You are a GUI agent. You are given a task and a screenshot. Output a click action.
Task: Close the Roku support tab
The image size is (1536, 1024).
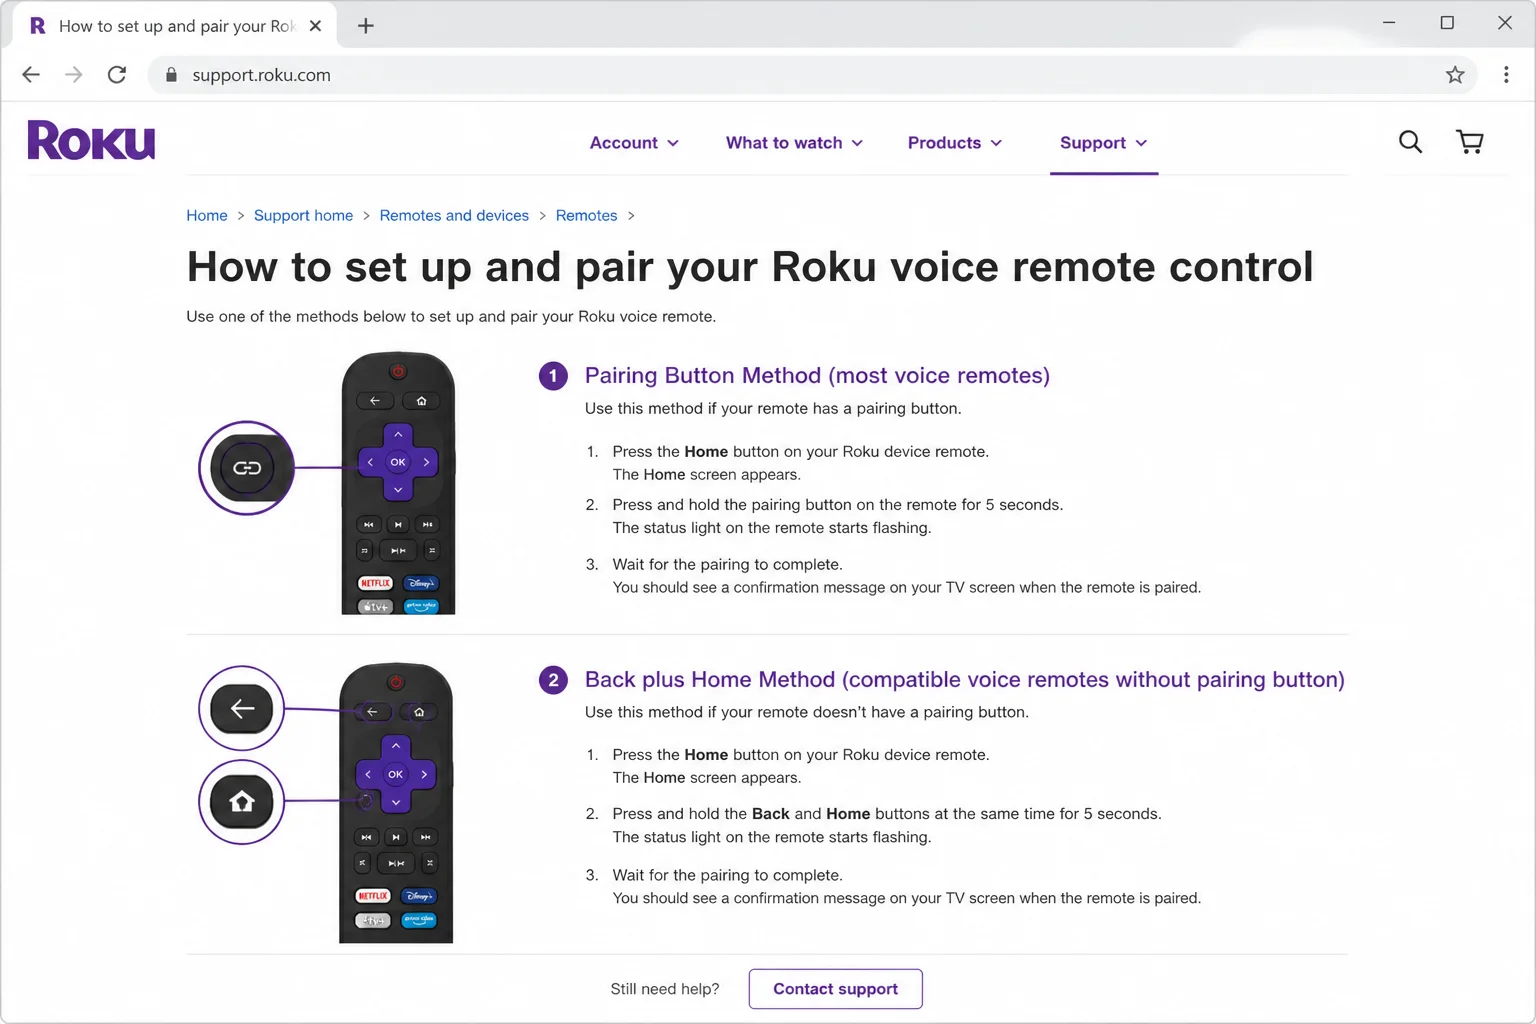(x=315, y=26)
